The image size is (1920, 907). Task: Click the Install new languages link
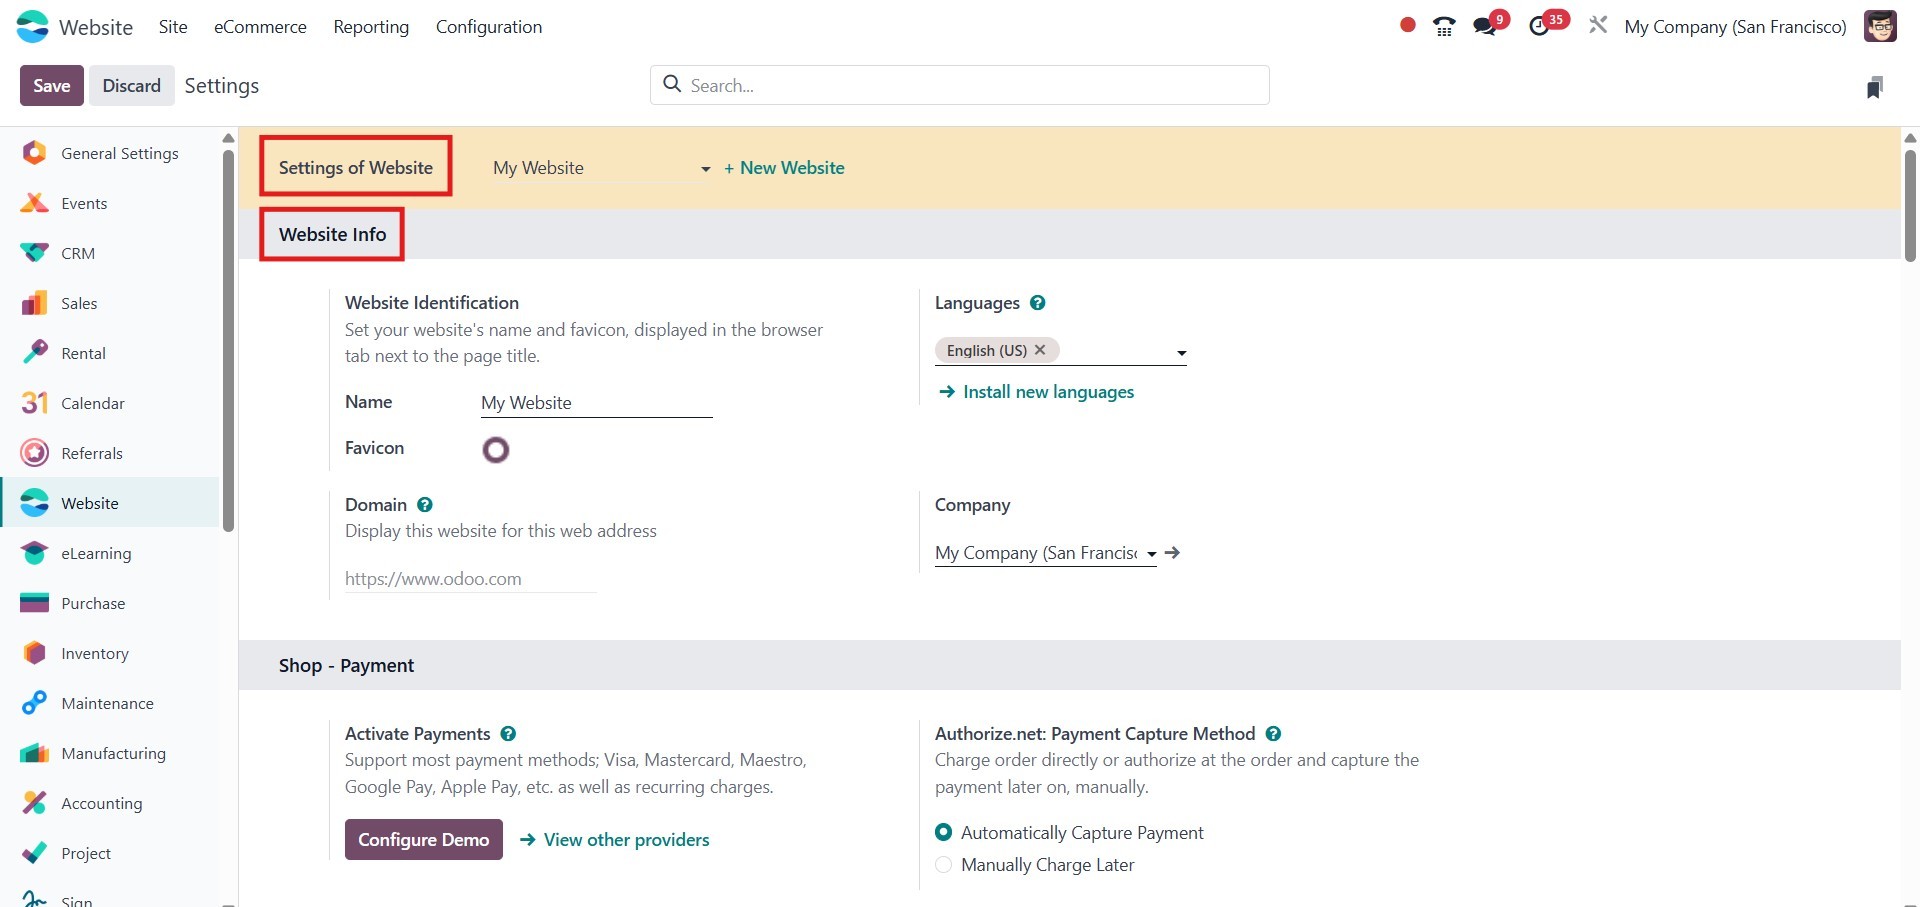click(x=1047, y=392)
